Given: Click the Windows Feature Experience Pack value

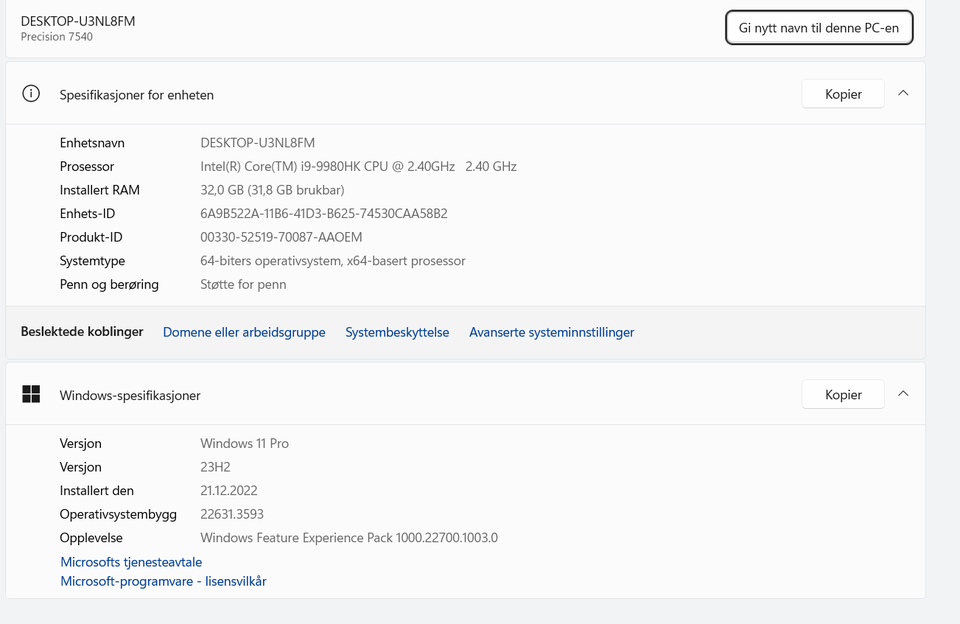Looking at the screenshot, I should 349,538.
